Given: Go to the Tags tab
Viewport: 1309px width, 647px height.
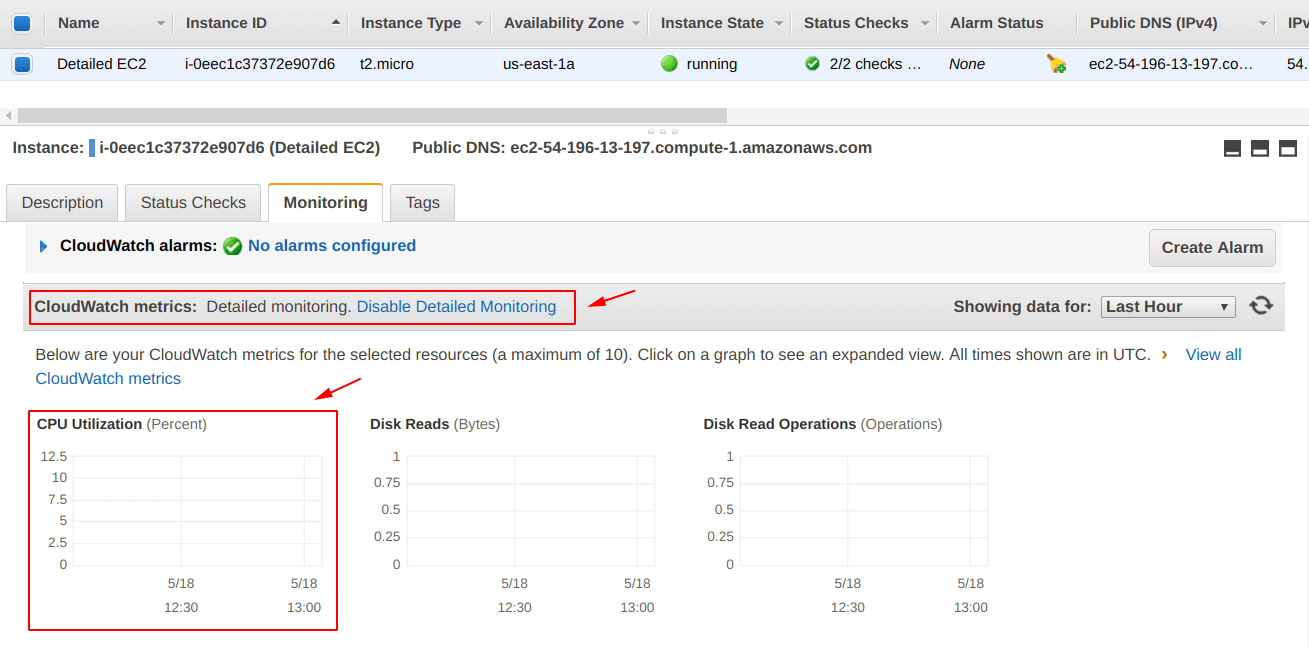Looking at the screenshot, I should coord(422,203).
